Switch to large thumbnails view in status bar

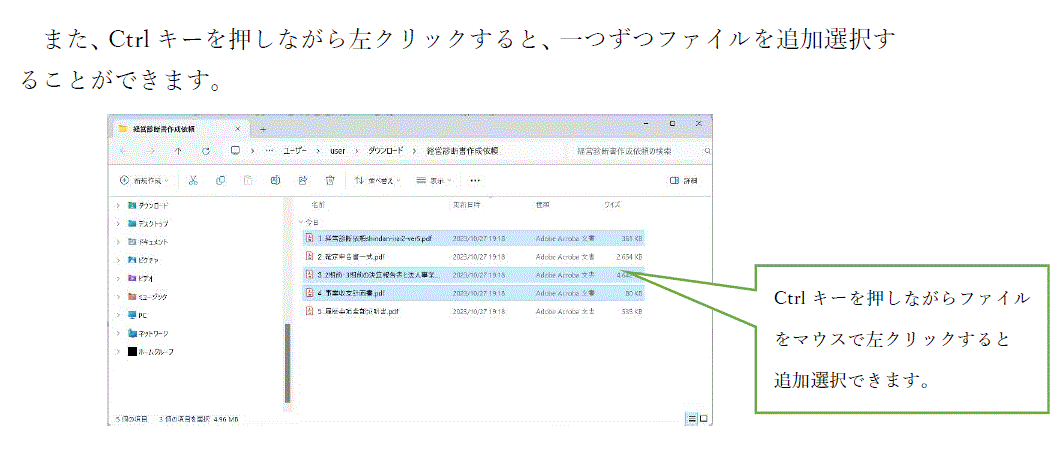click(703, 417)
